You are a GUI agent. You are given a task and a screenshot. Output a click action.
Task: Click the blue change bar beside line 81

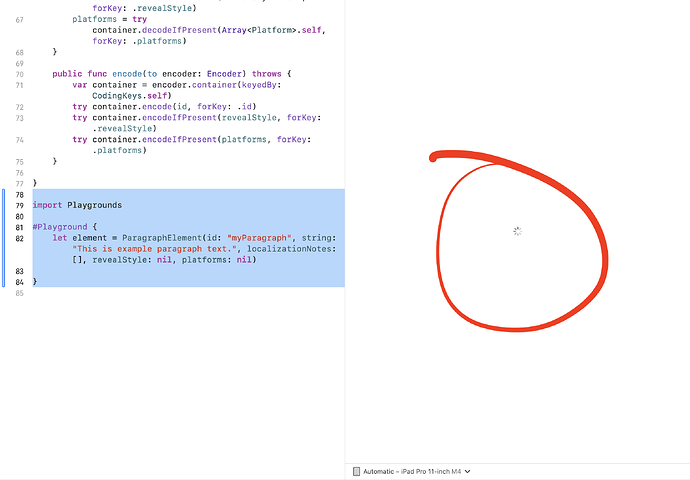click(4, 238)
